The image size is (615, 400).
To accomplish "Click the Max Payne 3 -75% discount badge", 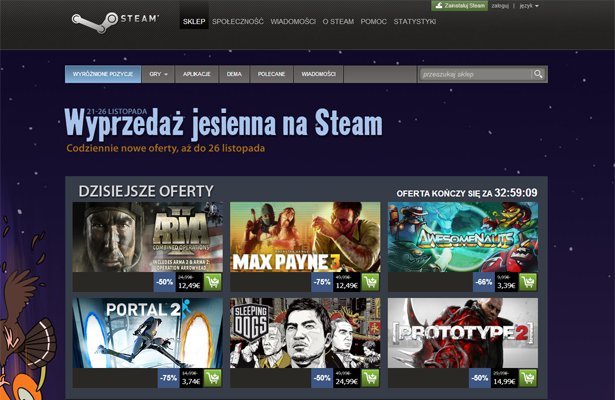I will [322, 282].
